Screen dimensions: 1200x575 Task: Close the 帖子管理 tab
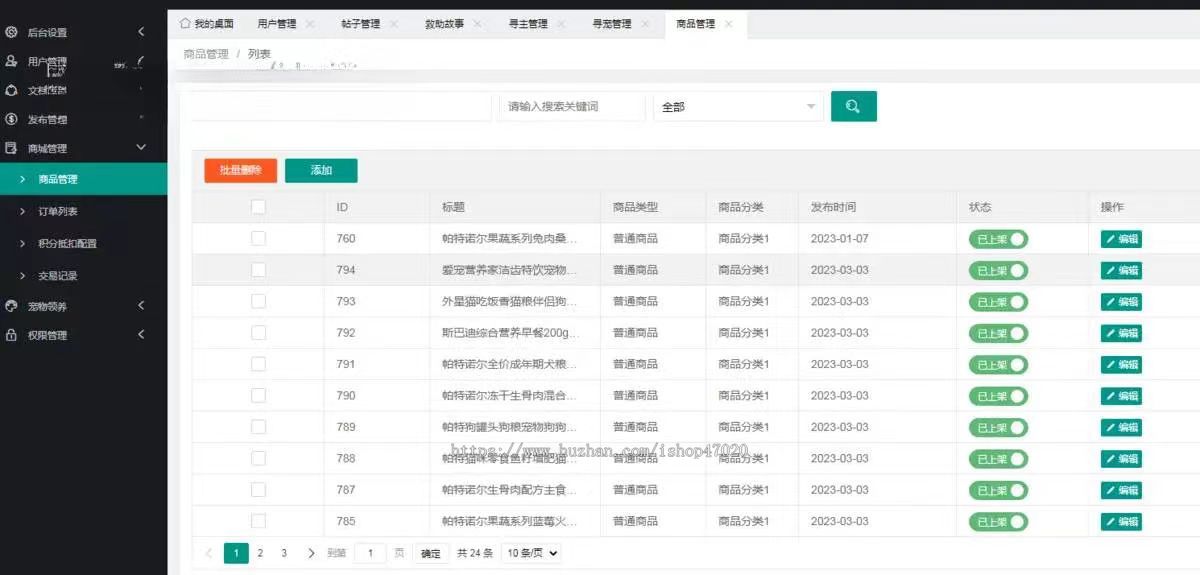(393, 24)
